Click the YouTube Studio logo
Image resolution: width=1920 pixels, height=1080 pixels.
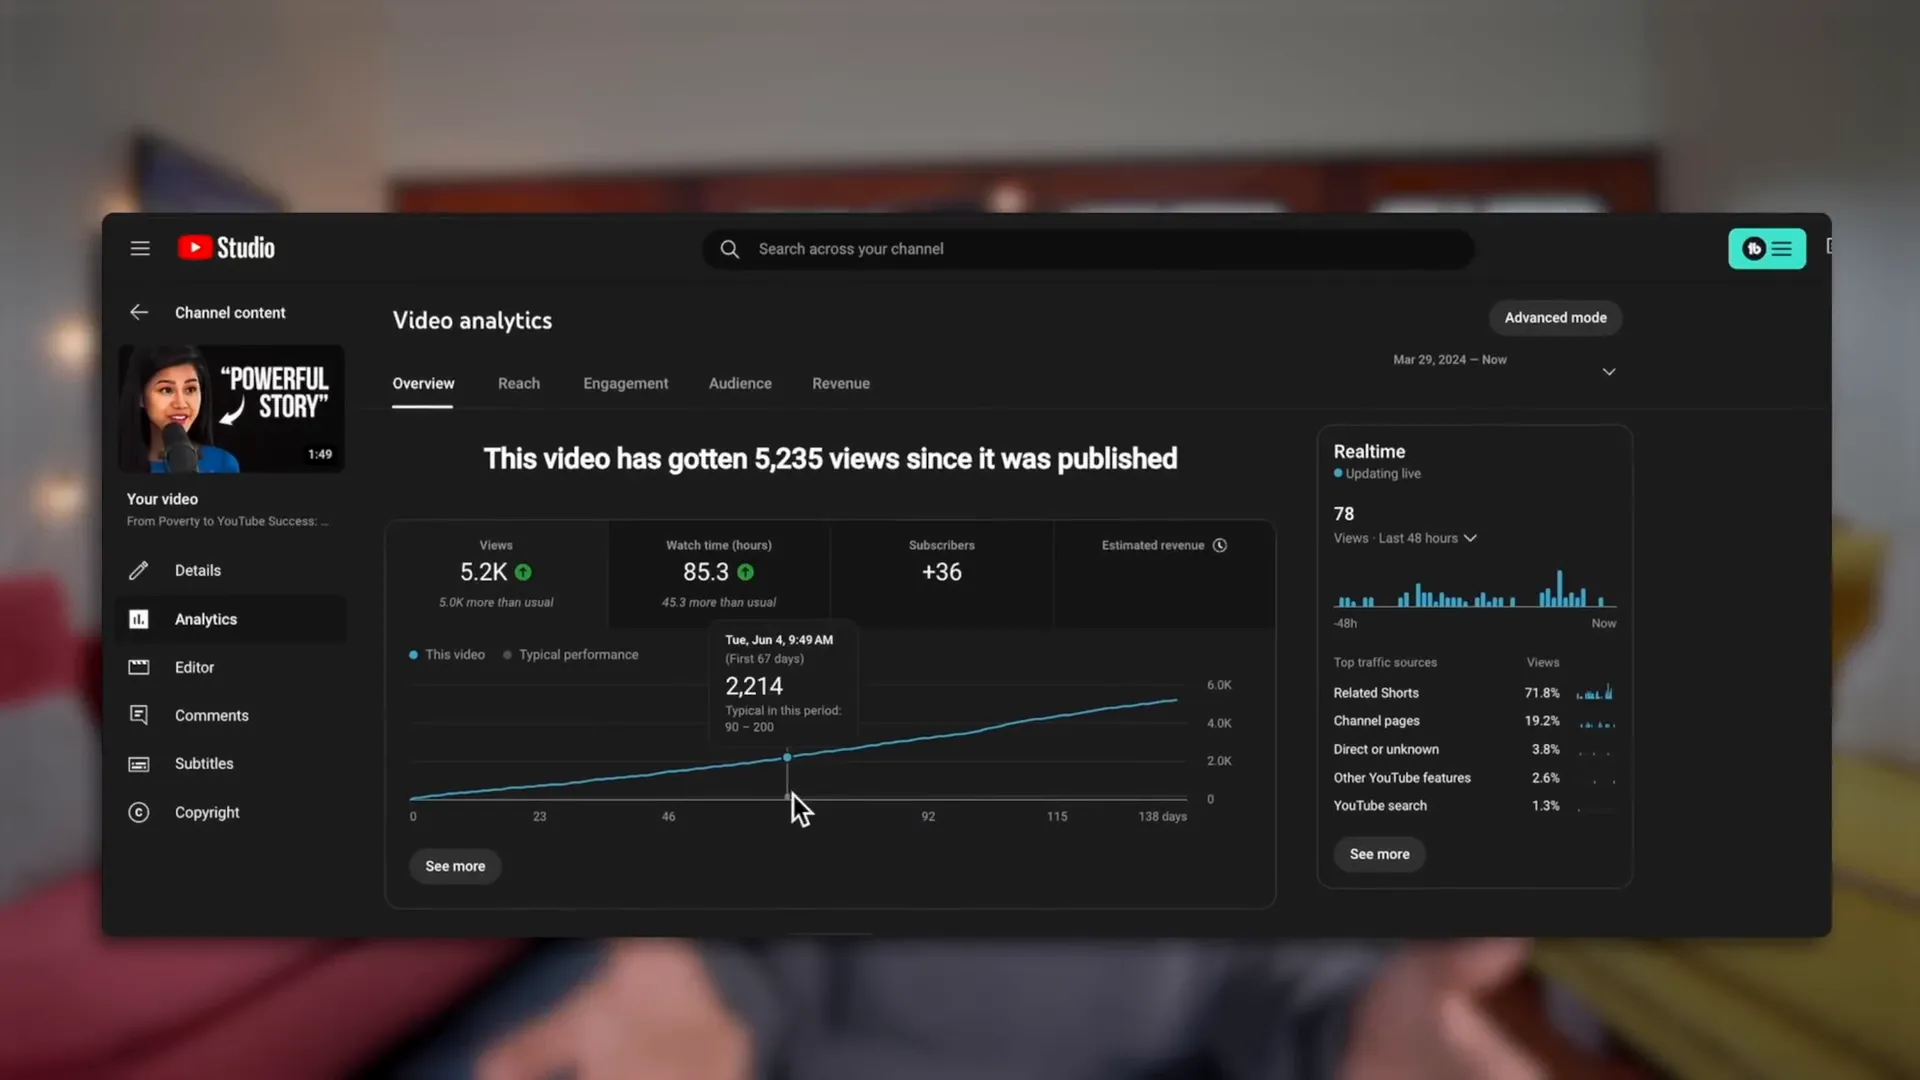point(226,247)
